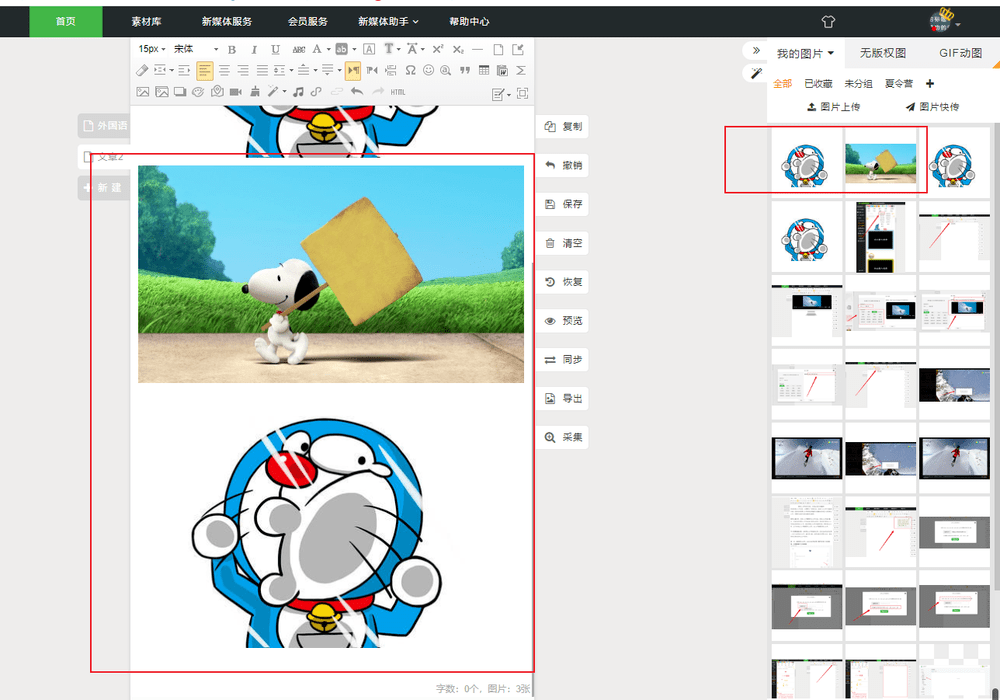The image size is (1000, 700).
Task: Toggle italic text formatting
Action: click(x=254, y=50)
